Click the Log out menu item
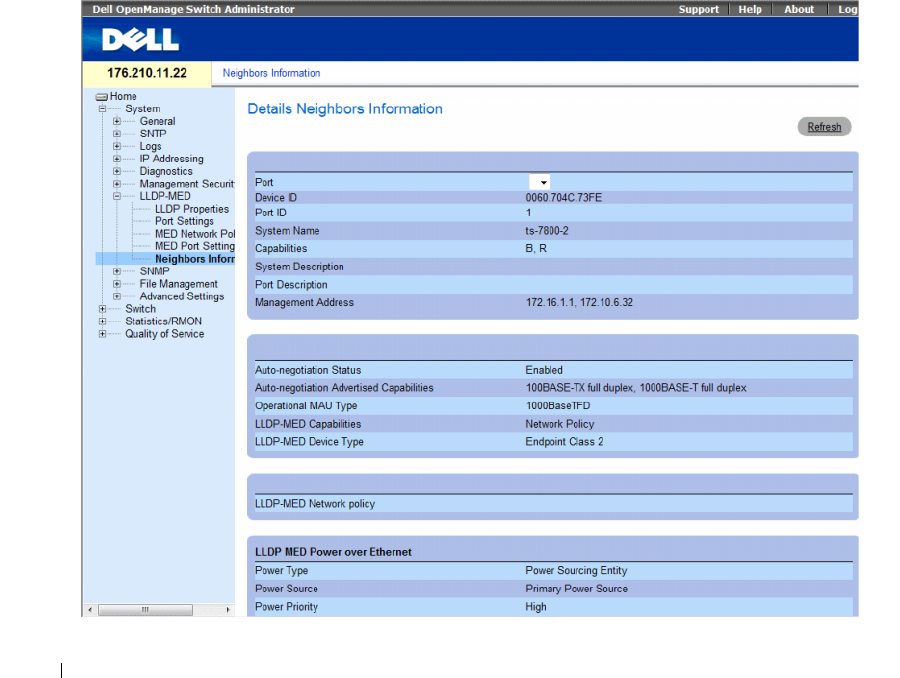This screenshot has height=678, width=900. click(847, 9)
